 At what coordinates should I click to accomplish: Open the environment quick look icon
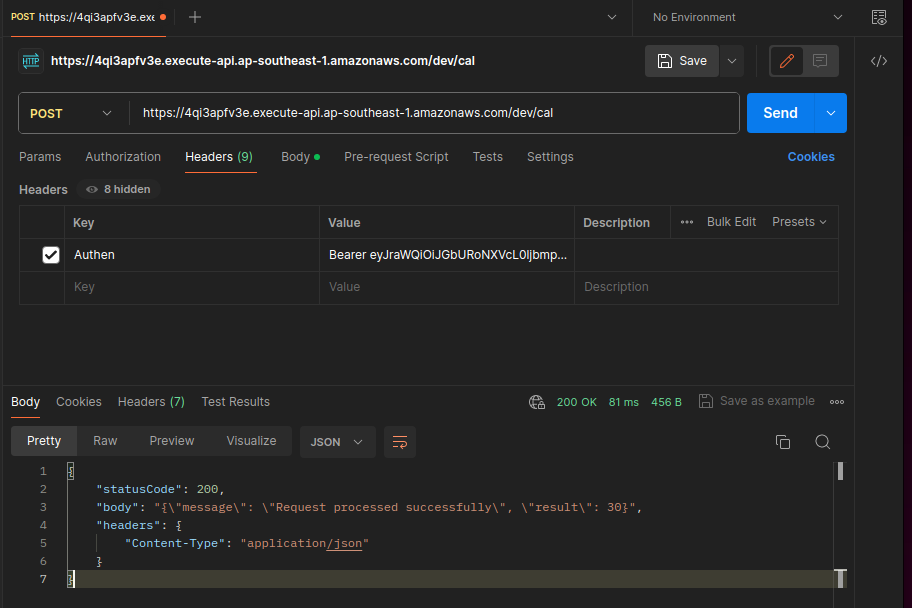tap(879, 17)
